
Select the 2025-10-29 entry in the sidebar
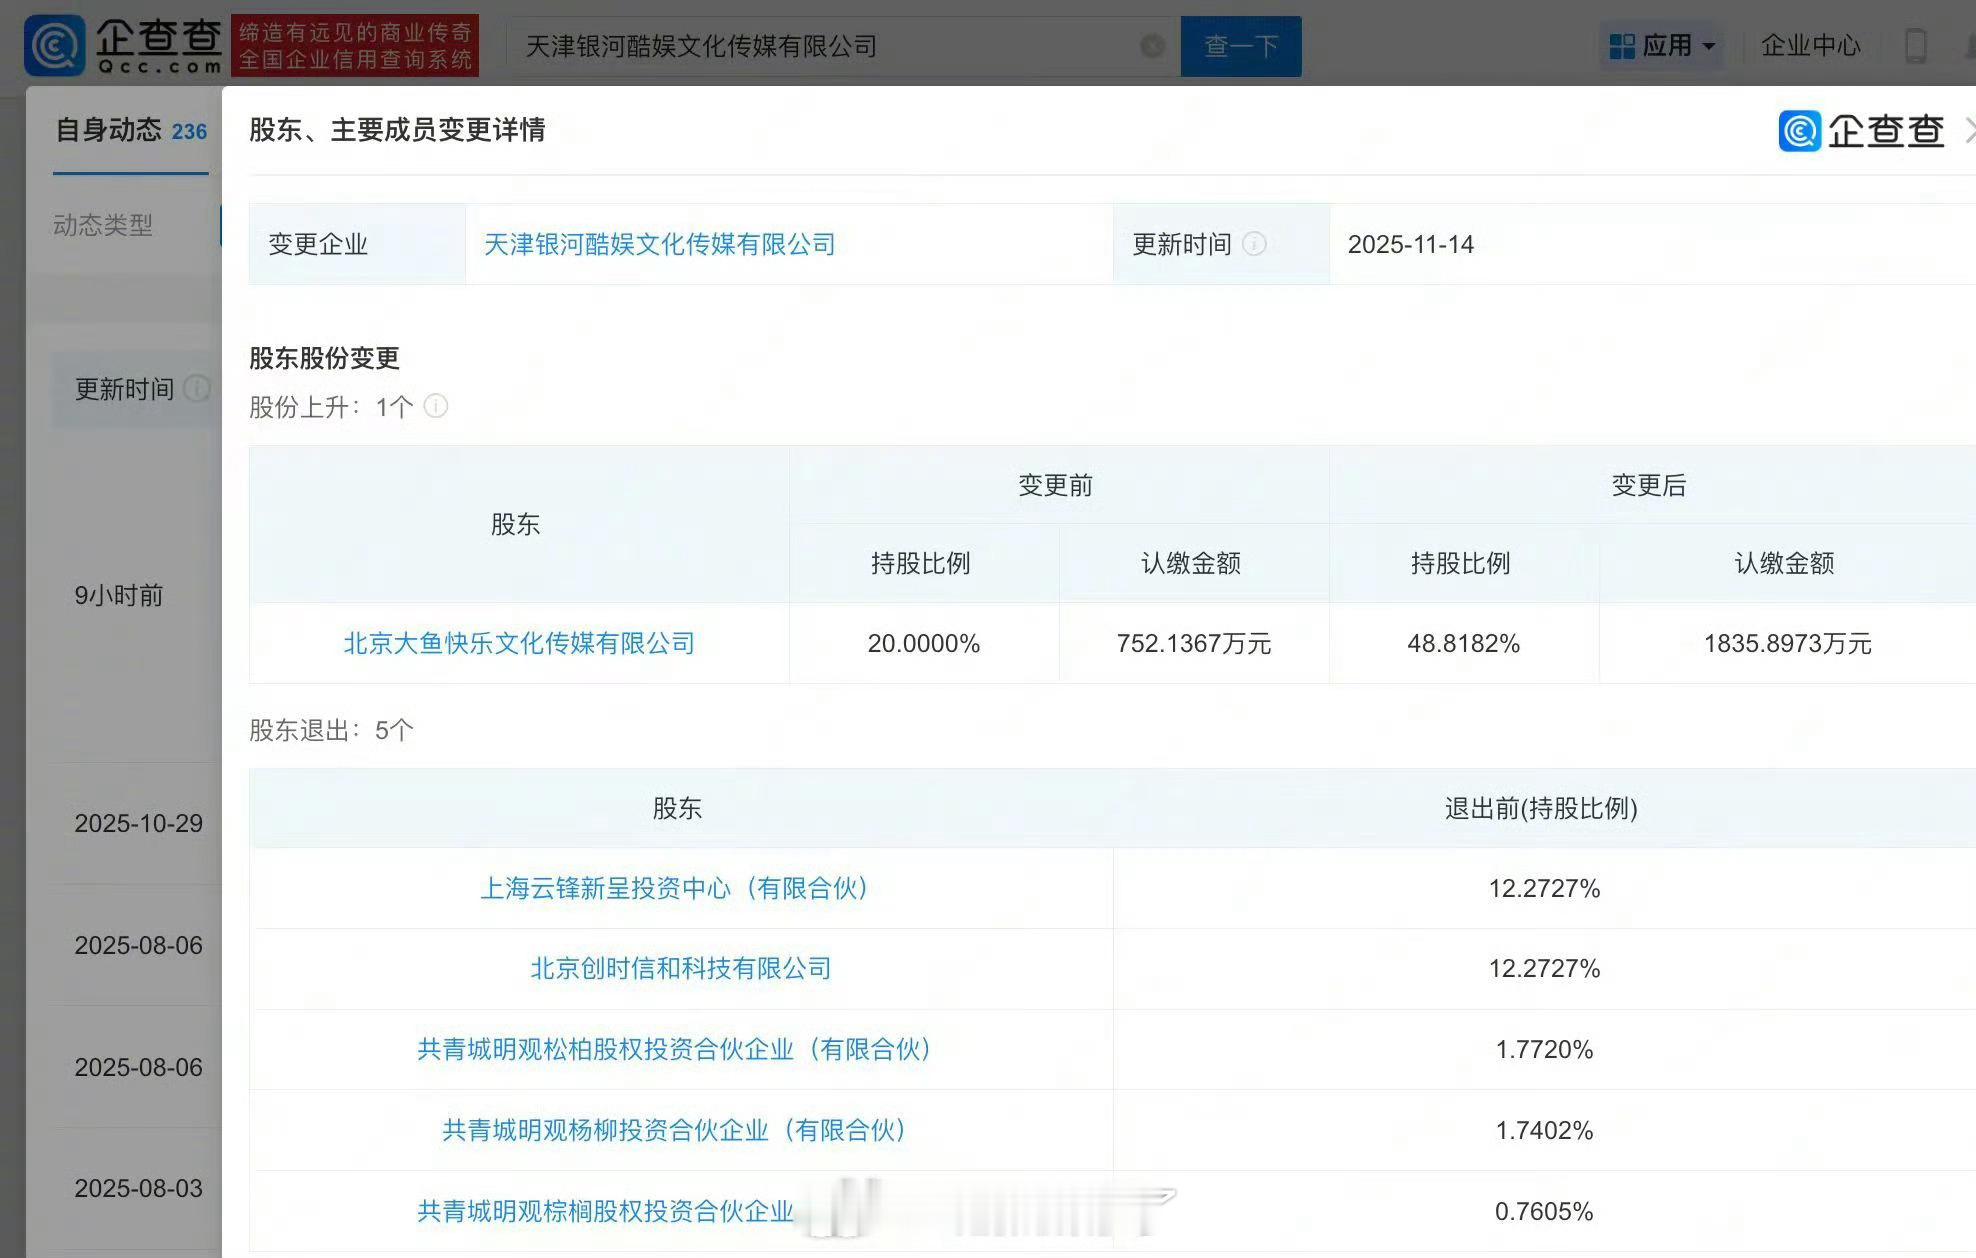coord(138,823)
